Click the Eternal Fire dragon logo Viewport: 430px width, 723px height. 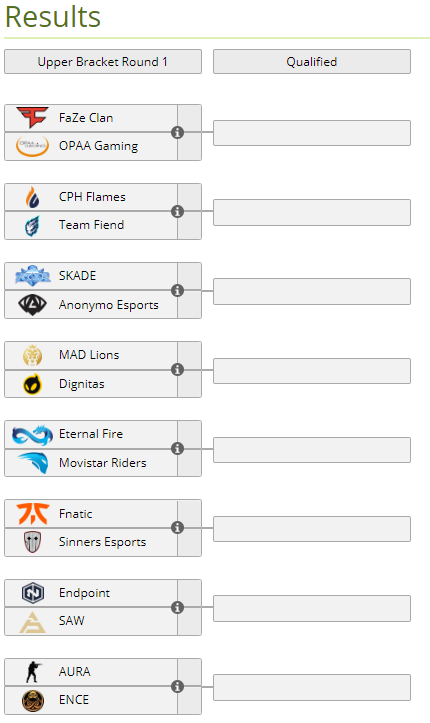point(32,434)
